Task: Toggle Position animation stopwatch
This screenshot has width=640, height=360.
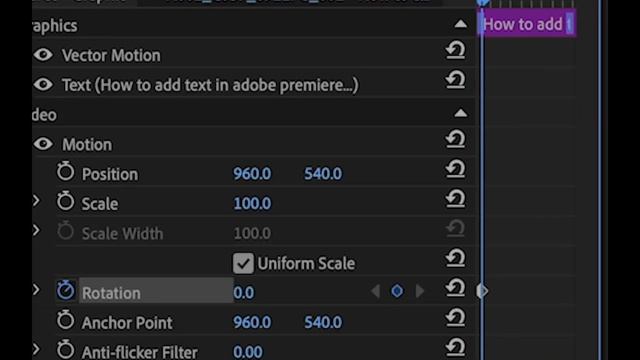Action: coord(65,171)
